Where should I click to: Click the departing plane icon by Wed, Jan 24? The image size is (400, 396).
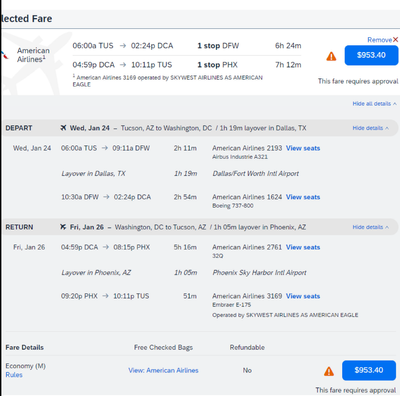63,128
